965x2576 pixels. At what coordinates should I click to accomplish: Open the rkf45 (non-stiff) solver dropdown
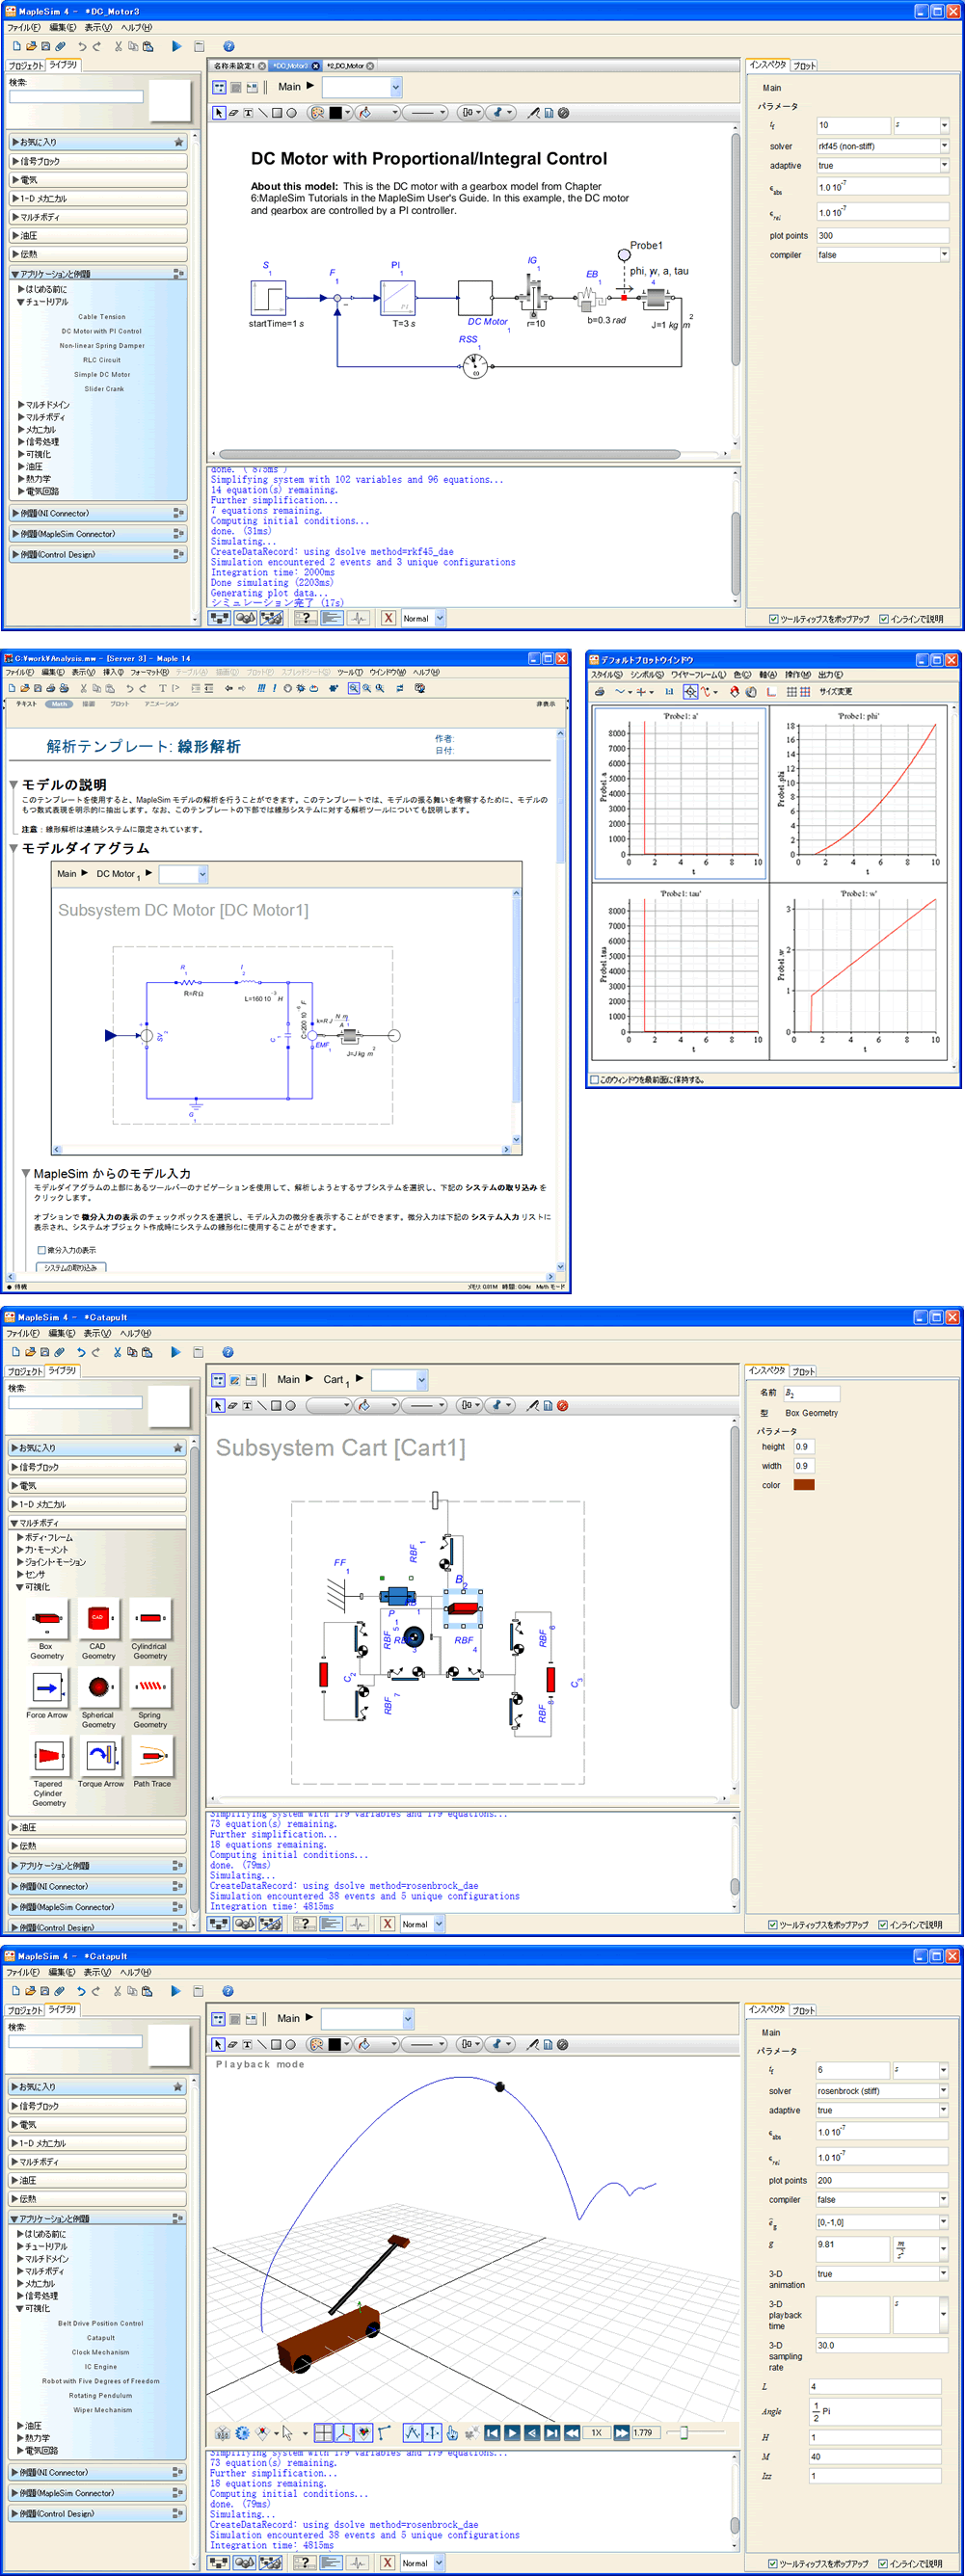point(944,146)
